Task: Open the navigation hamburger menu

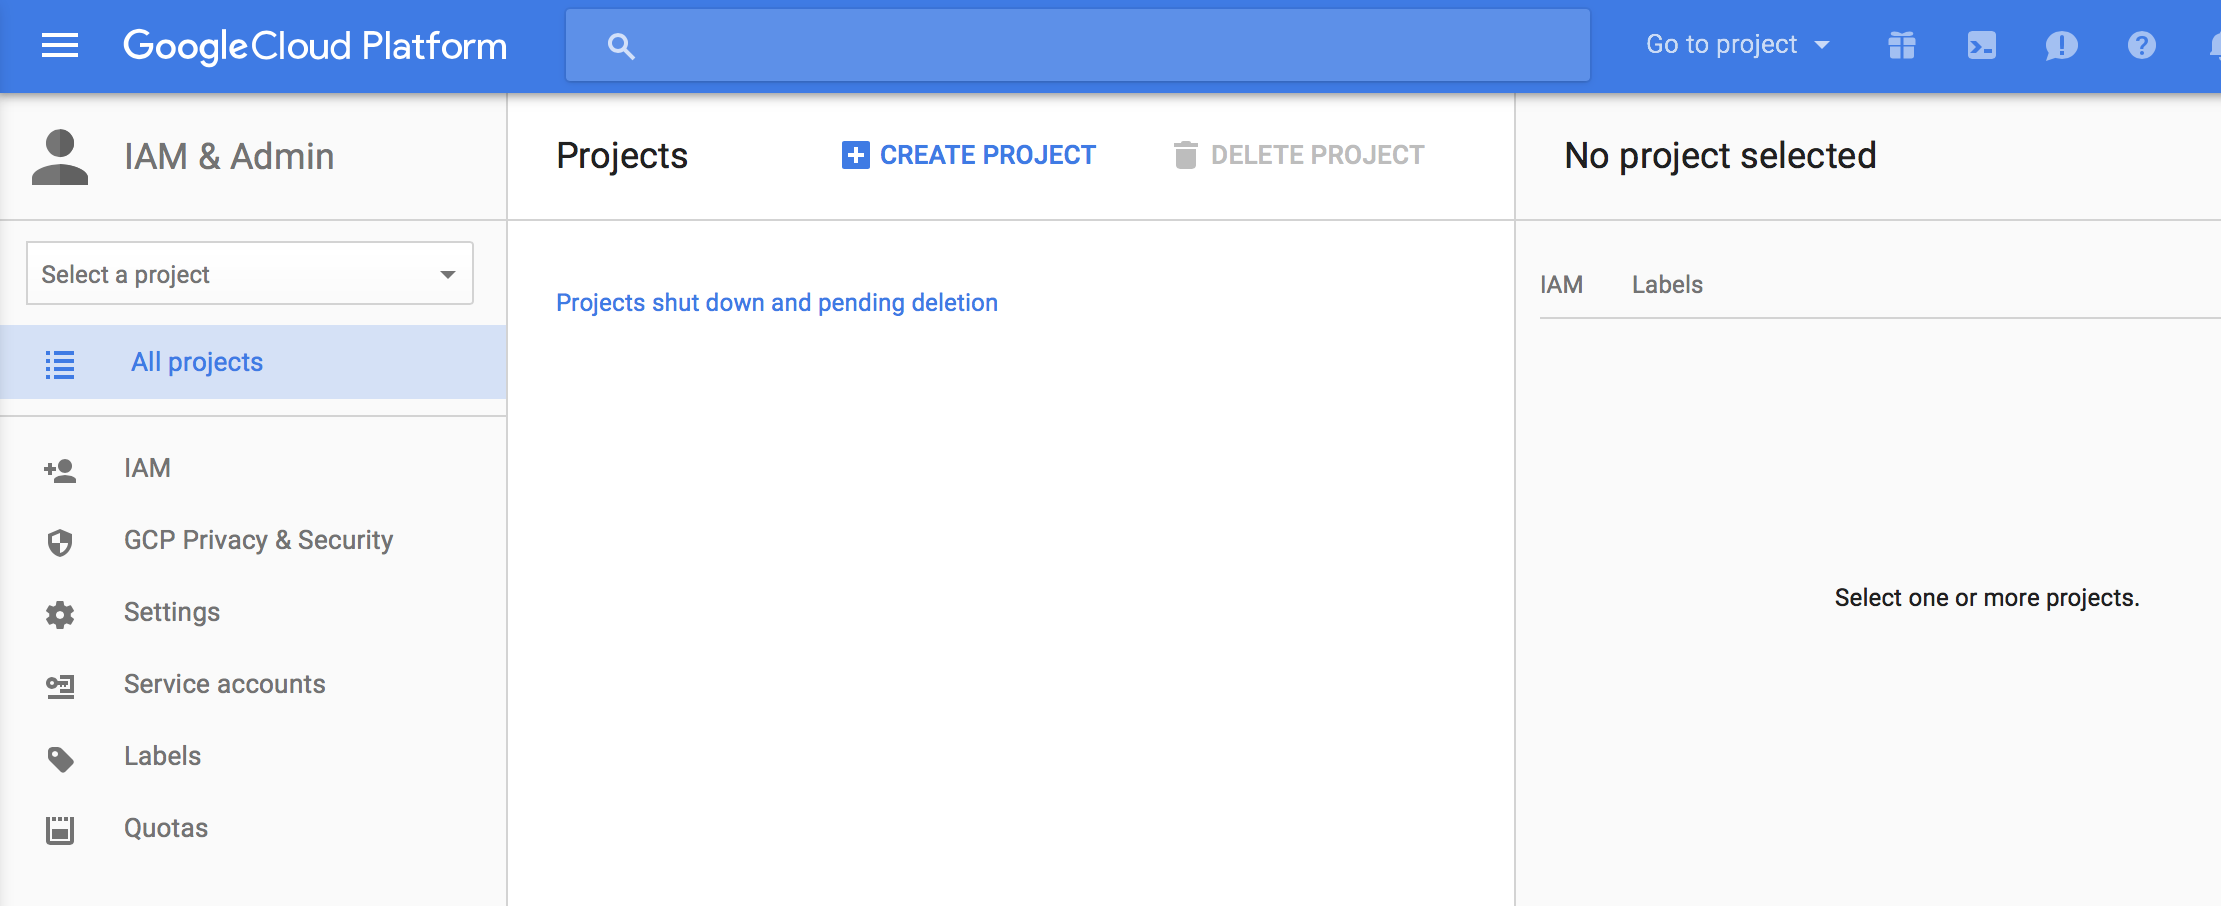Action: pos(58,44)
